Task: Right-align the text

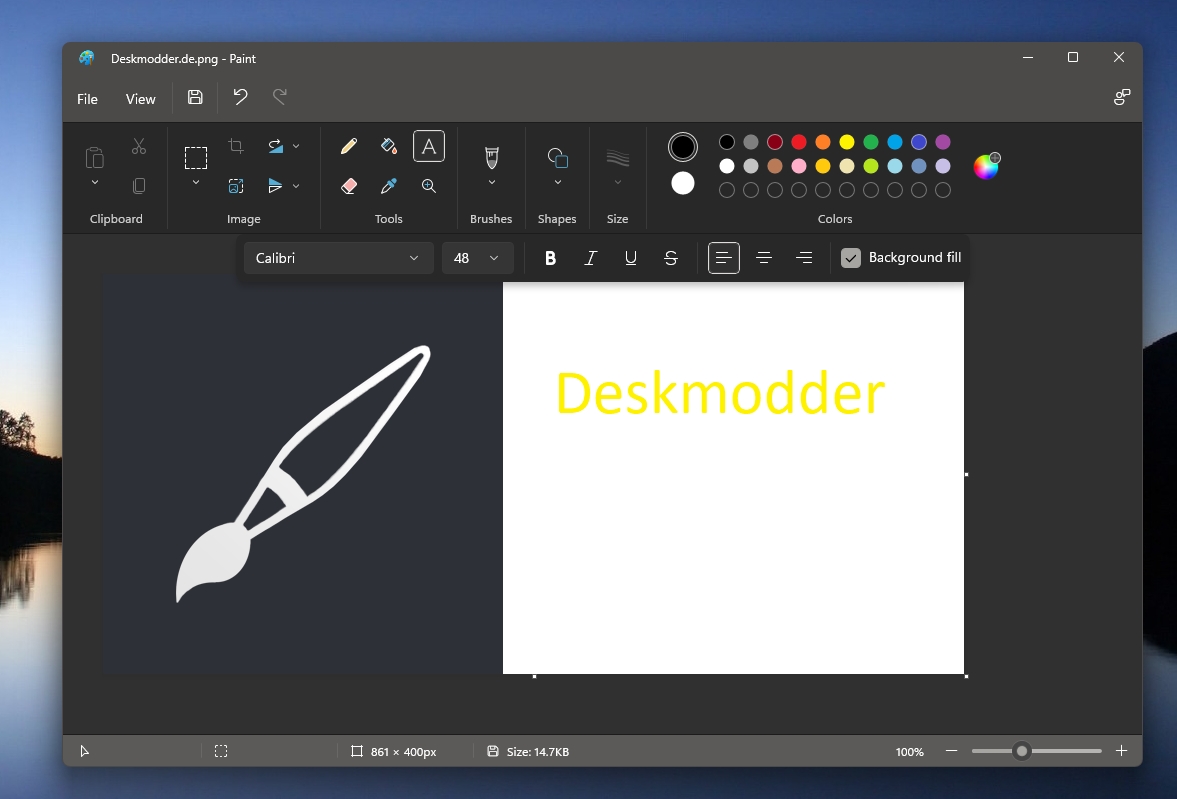Action: coord(804,258)
